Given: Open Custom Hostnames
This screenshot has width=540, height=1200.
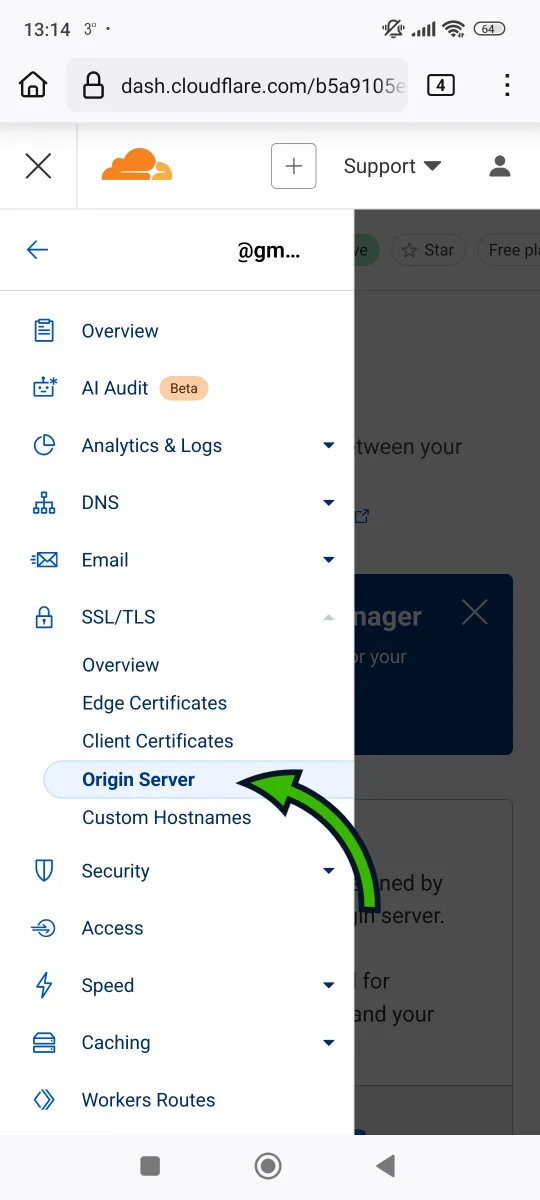Looking at the screenshot, I should coord(167,817).
